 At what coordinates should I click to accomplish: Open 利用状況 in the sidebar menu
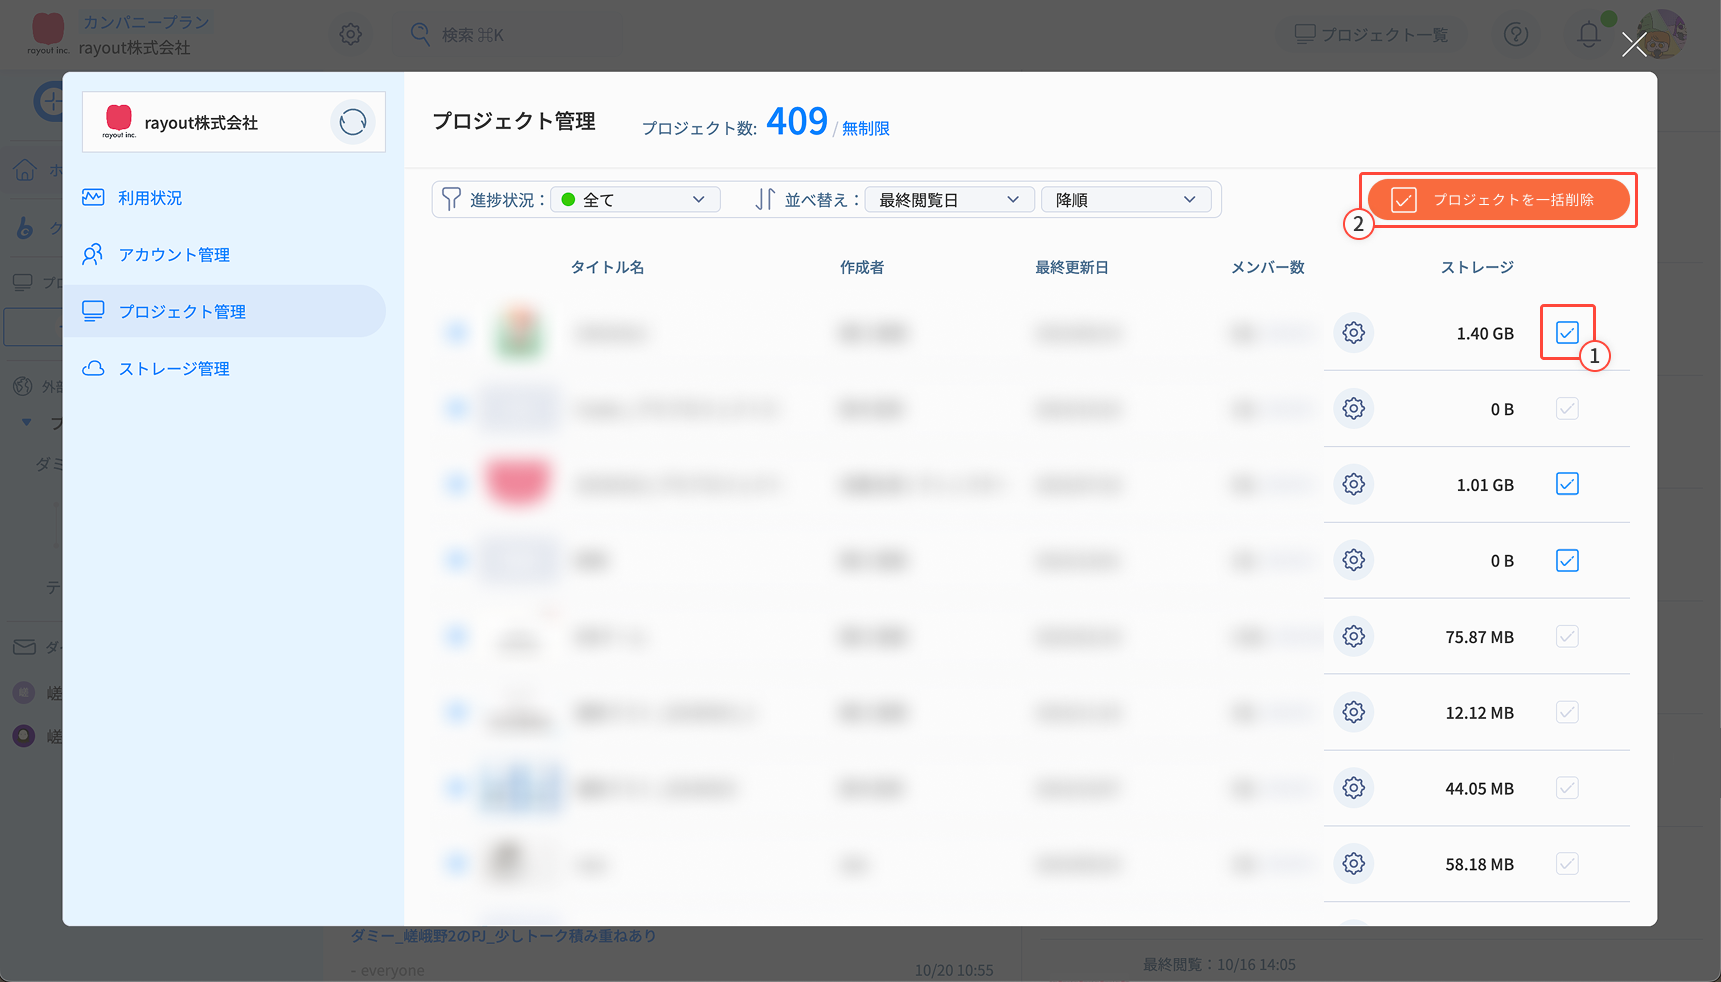point(150,198)
